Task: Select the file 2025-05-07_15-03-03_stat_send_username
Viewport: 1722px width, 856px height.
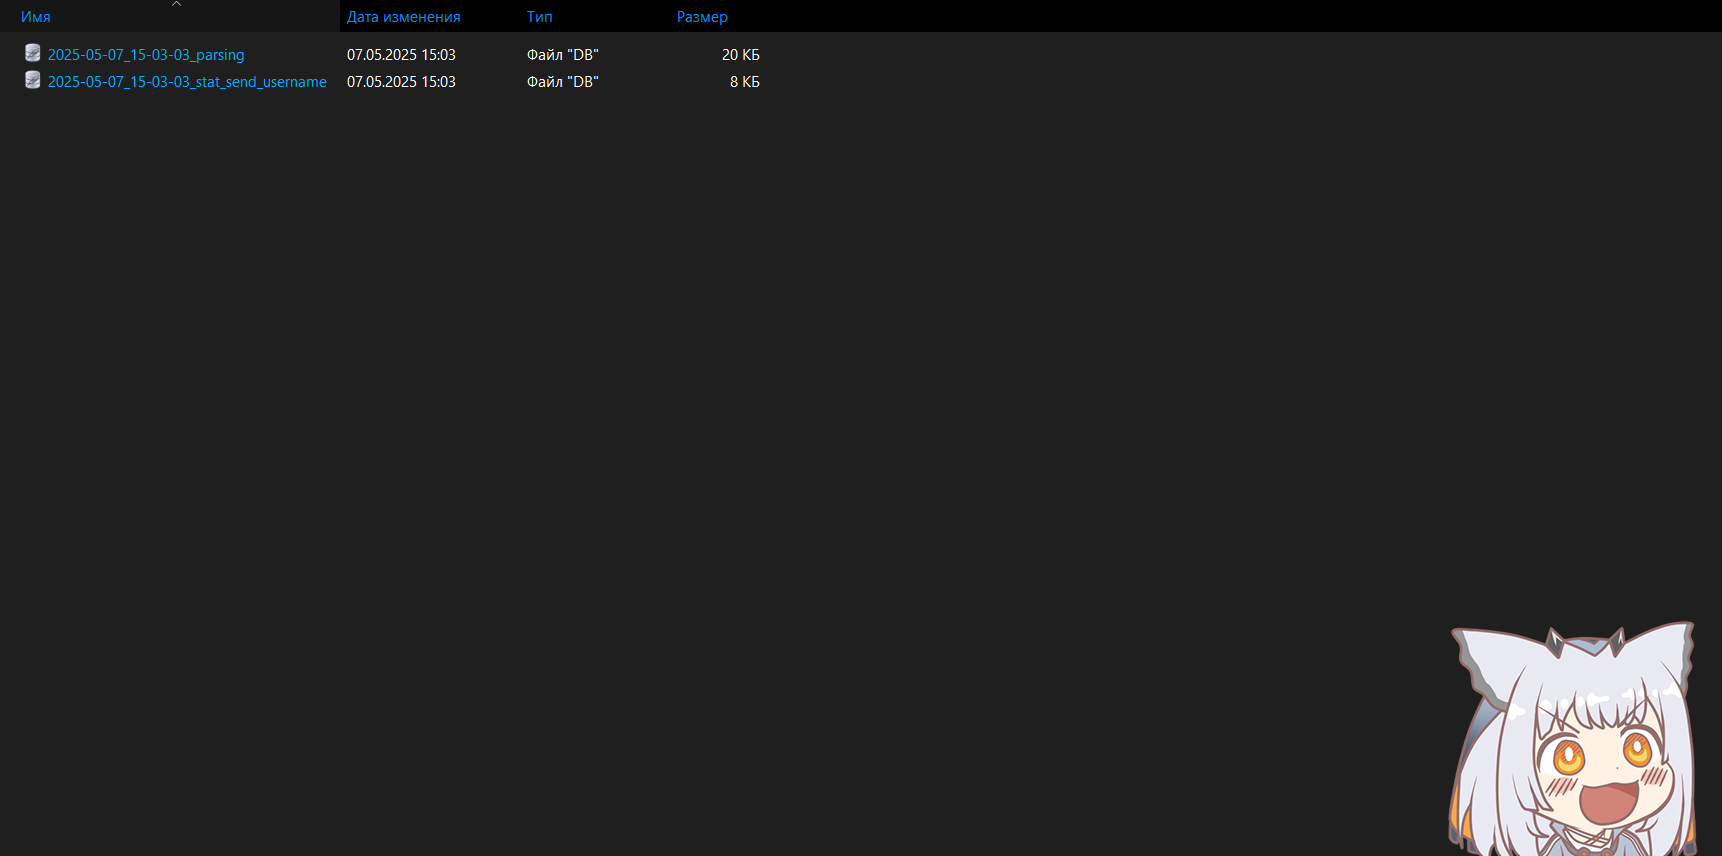Action: [x=187, y=82]
